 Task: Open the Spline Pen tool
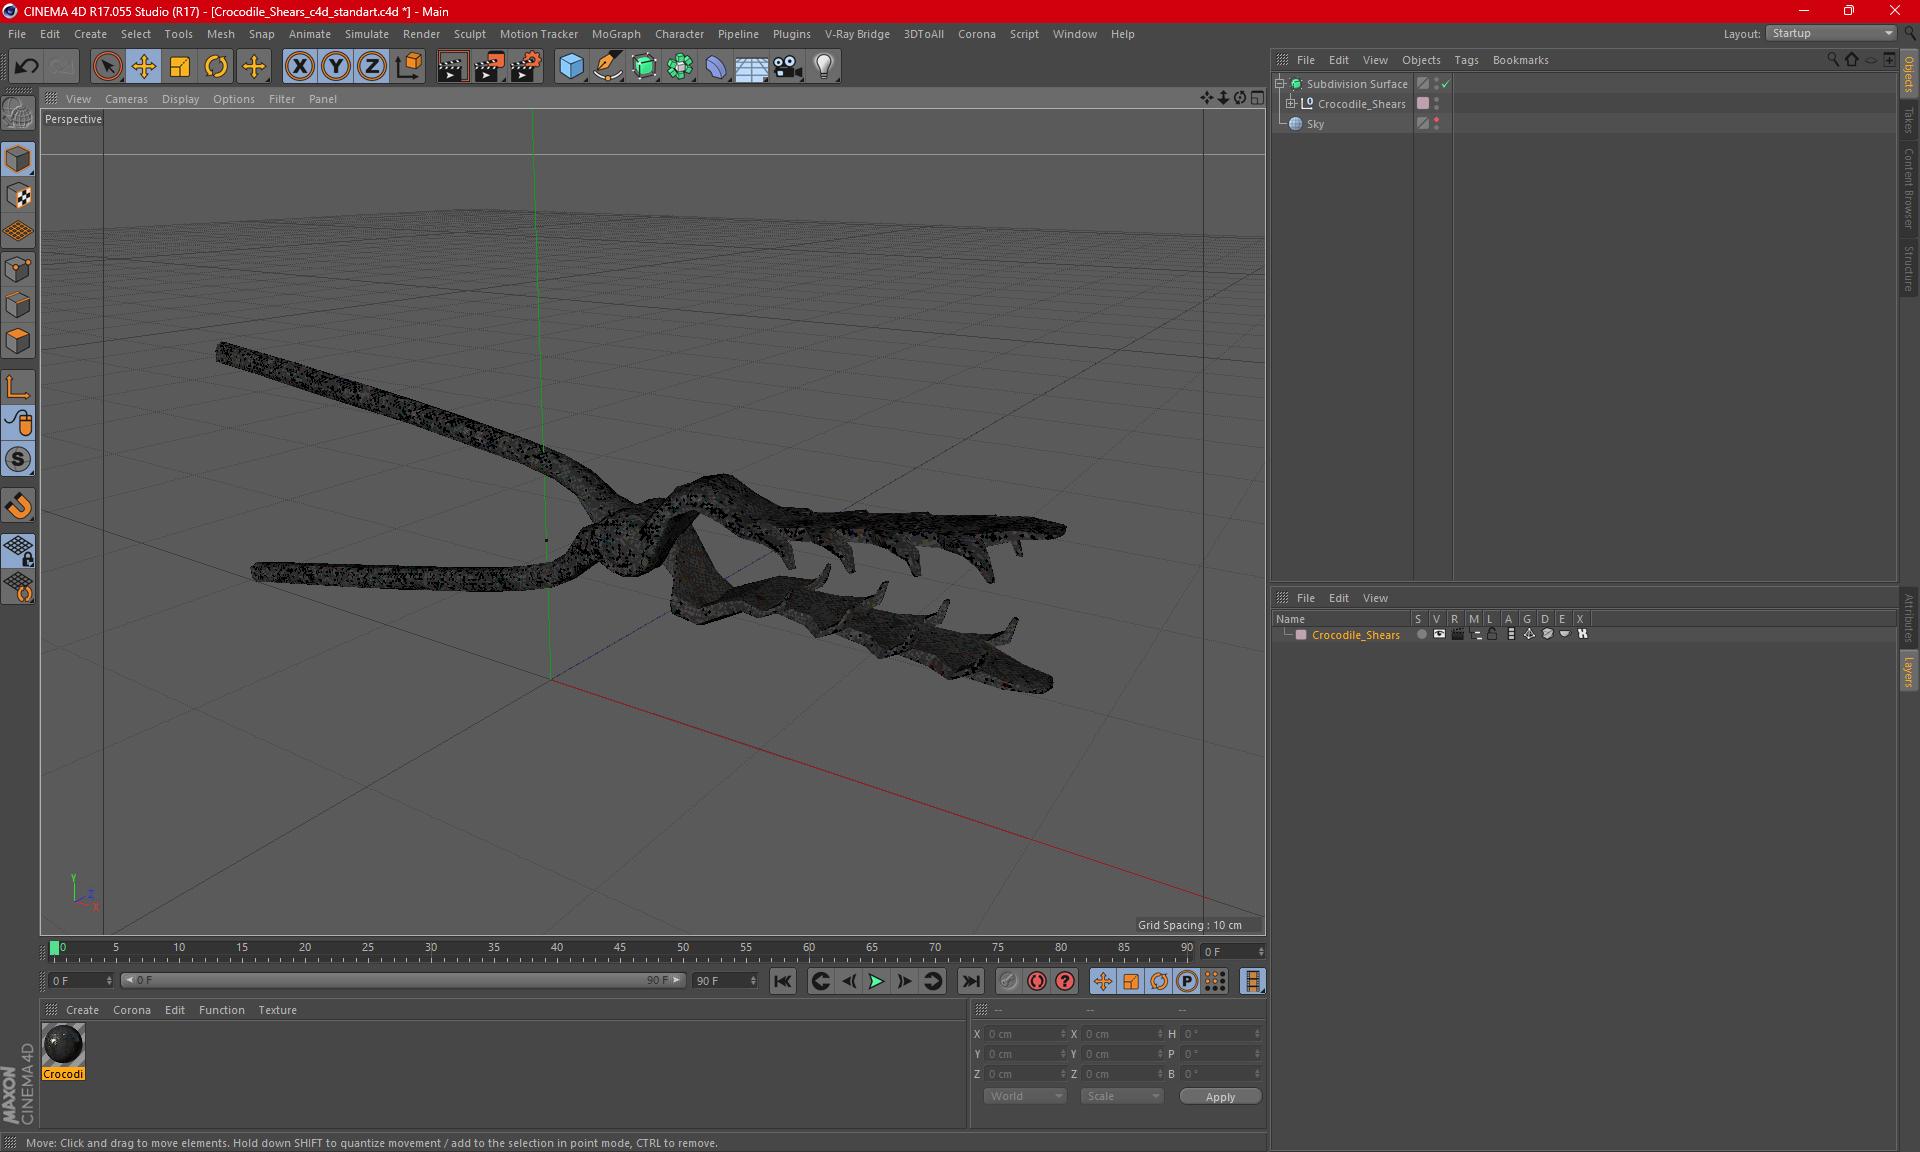tap(607, 66)
